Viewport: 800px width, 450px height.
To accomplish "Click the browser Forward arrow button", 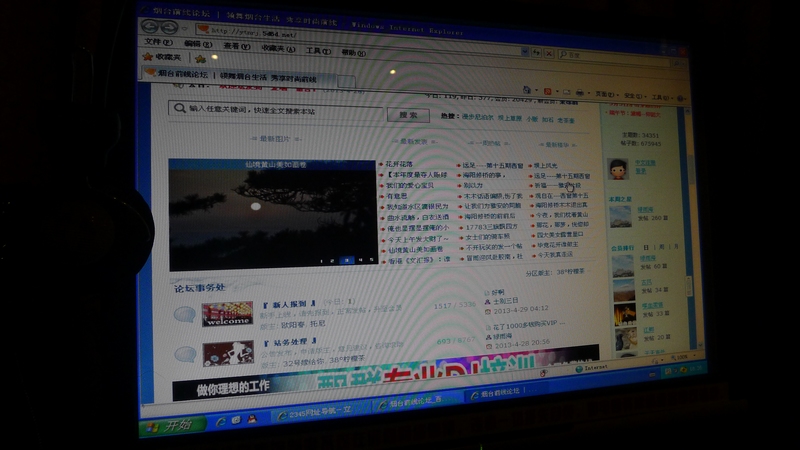I will point(169,27).
